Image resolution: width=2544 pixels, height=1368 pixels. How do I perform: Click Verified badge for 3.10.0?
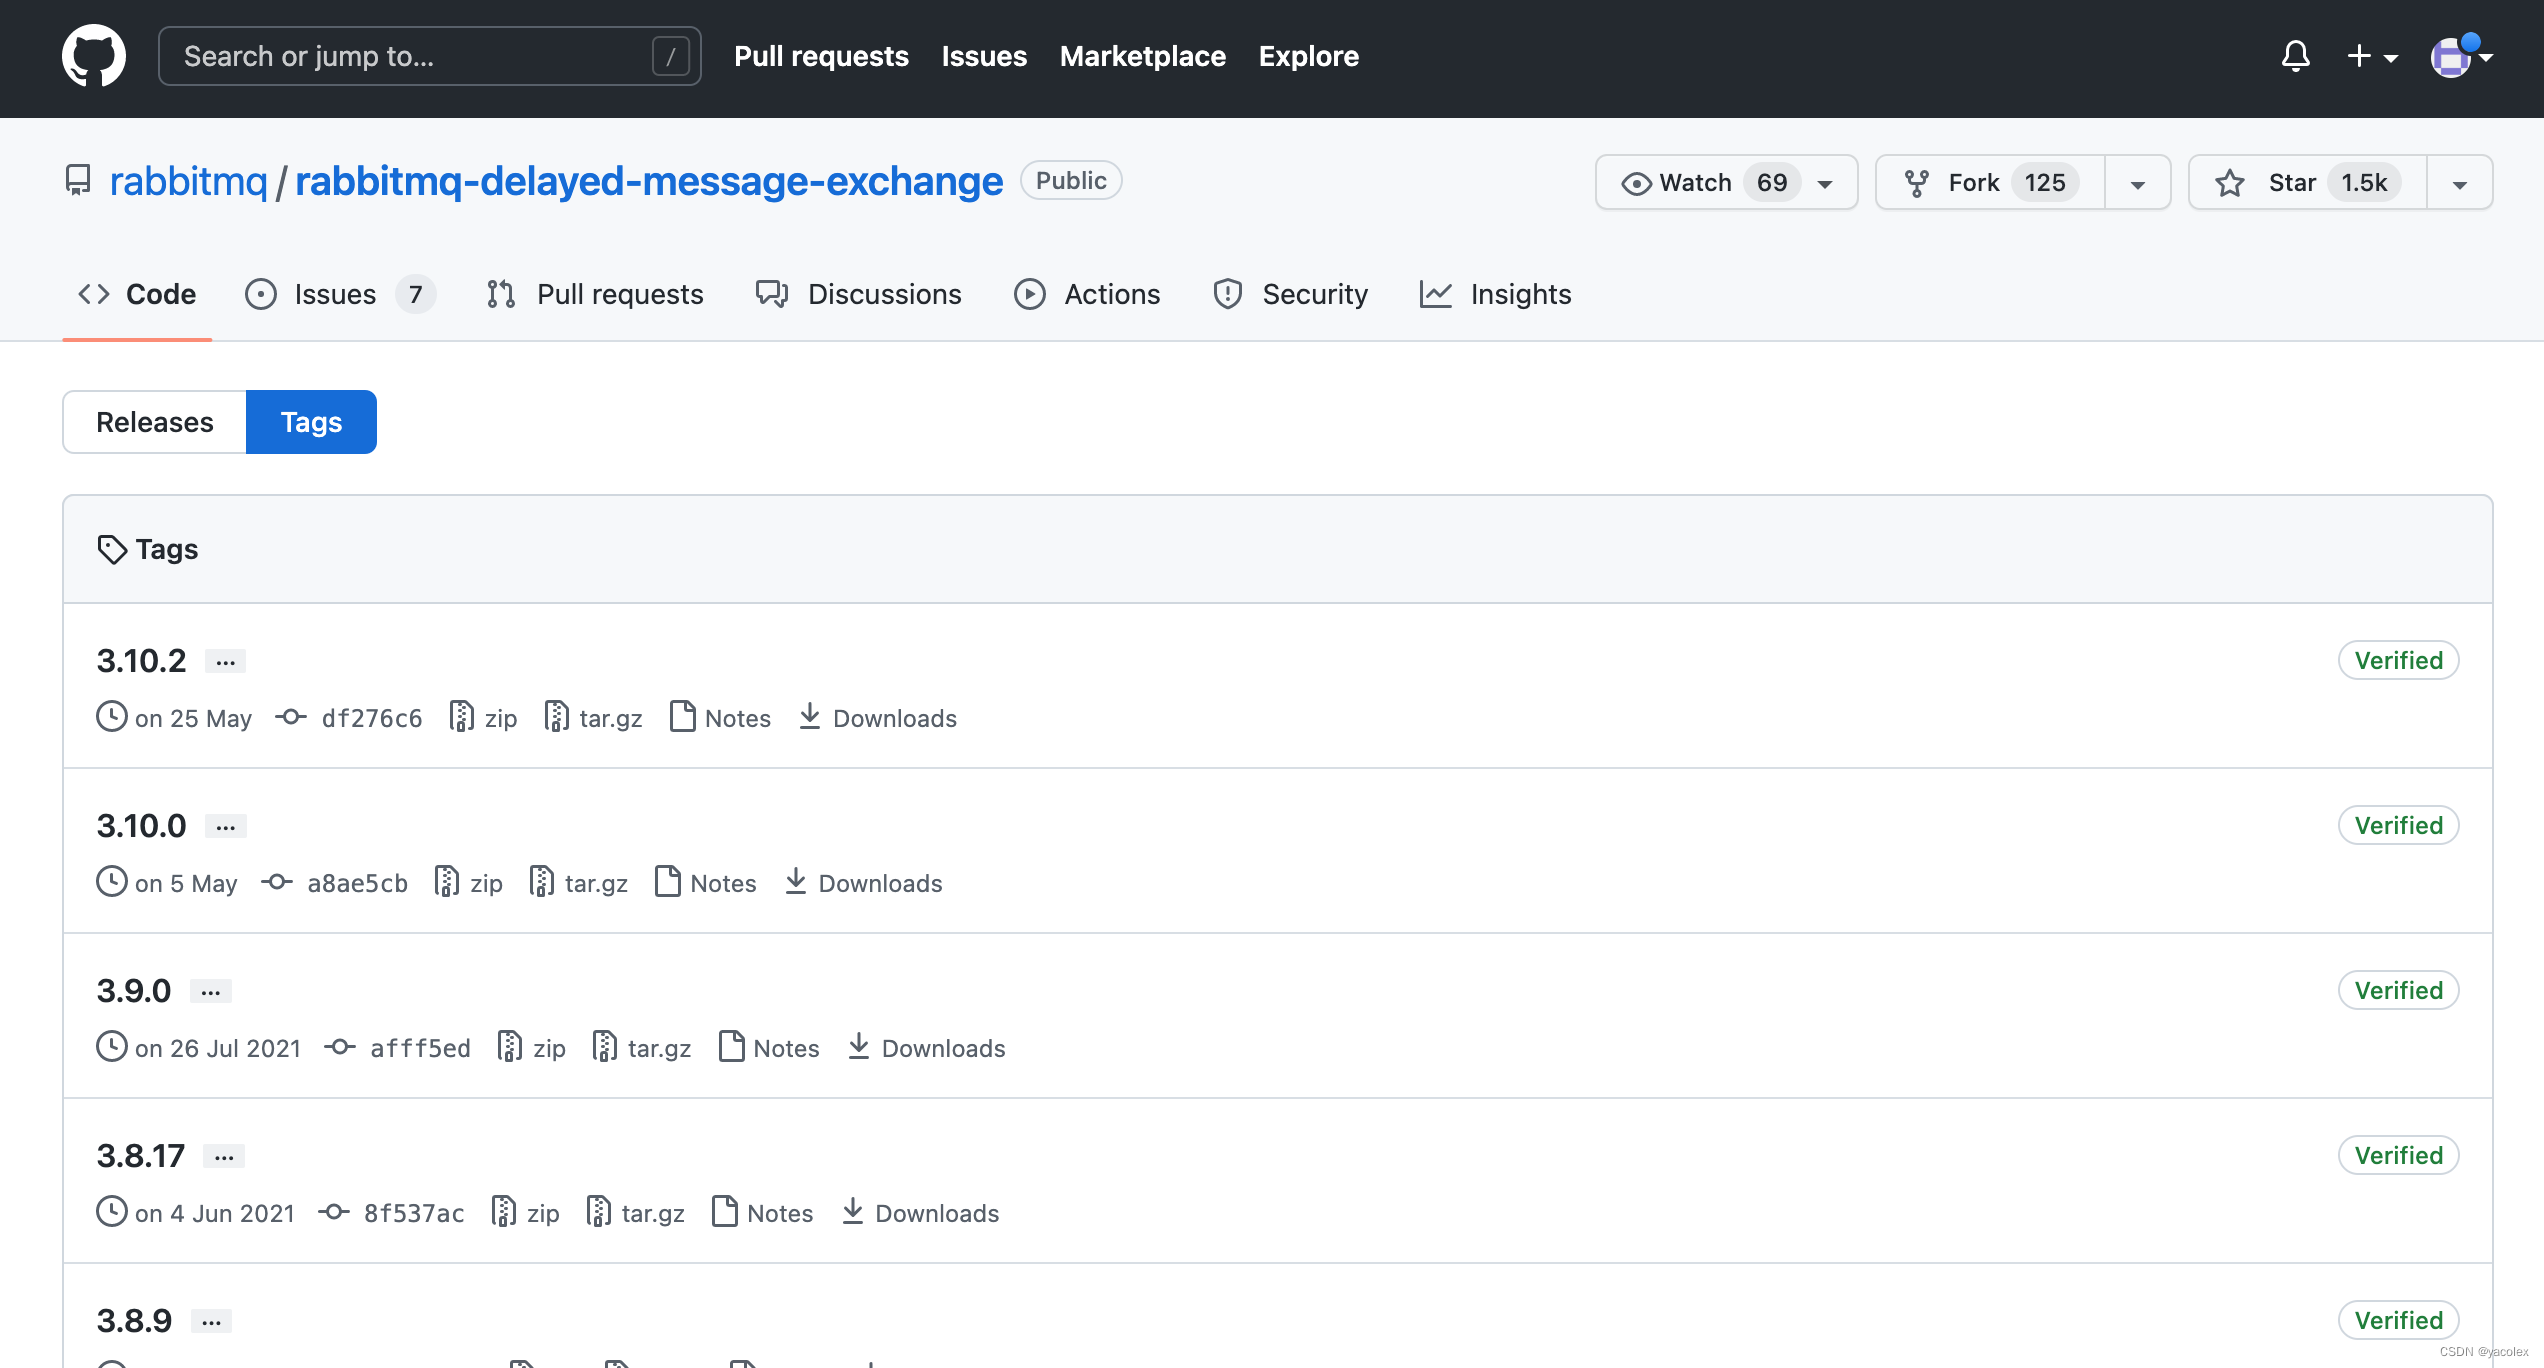coord(2398,825)
